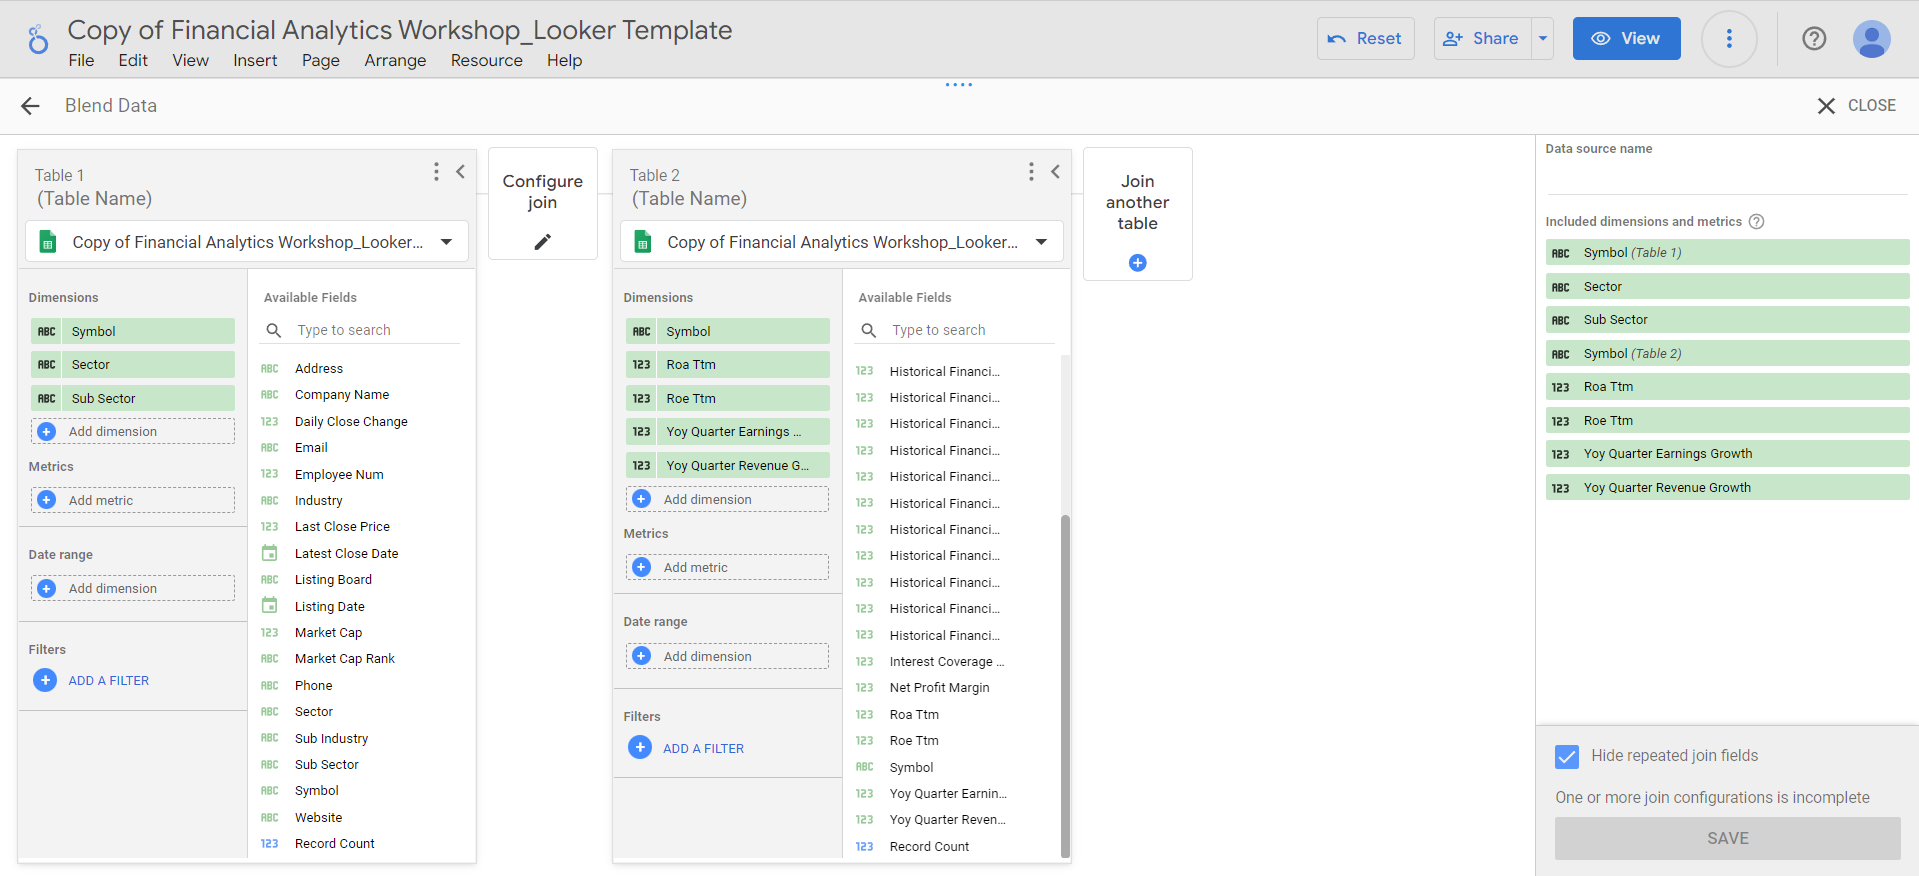Viewport: 1919px width, 876px height.
Task: Open the Insert menu
Action: click(x=255, y=61)
